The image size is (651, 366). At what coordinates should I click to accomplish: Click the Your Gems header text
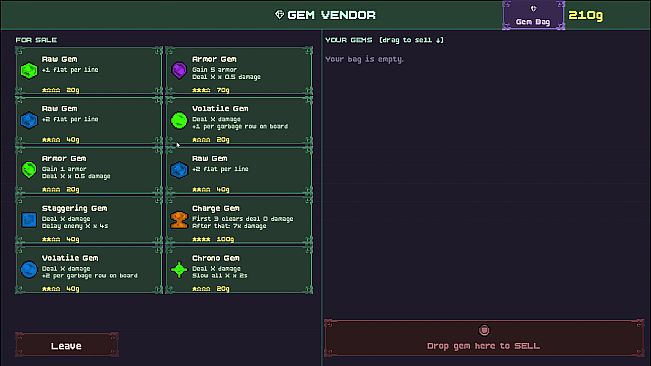pyautogui.click(x=349, y=40)
